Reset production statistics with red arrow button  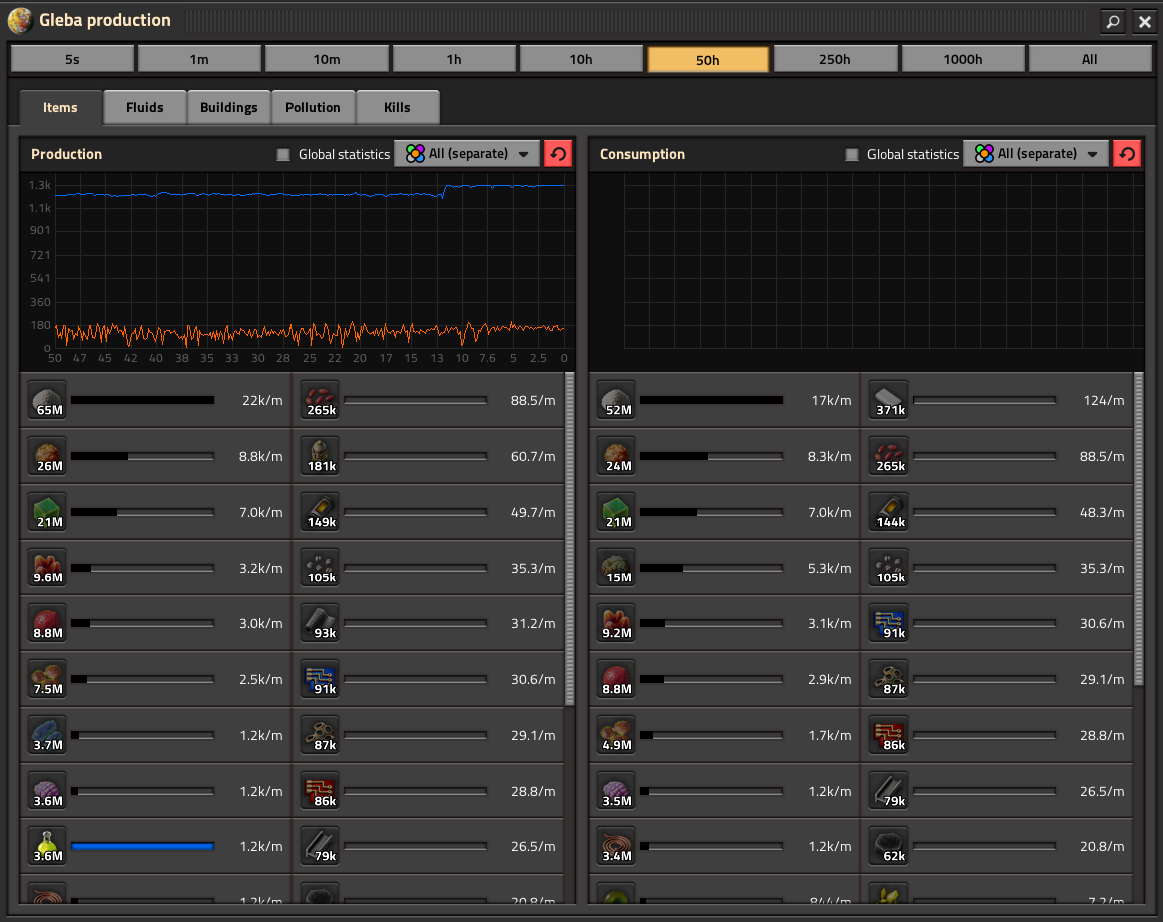point(558,154)
